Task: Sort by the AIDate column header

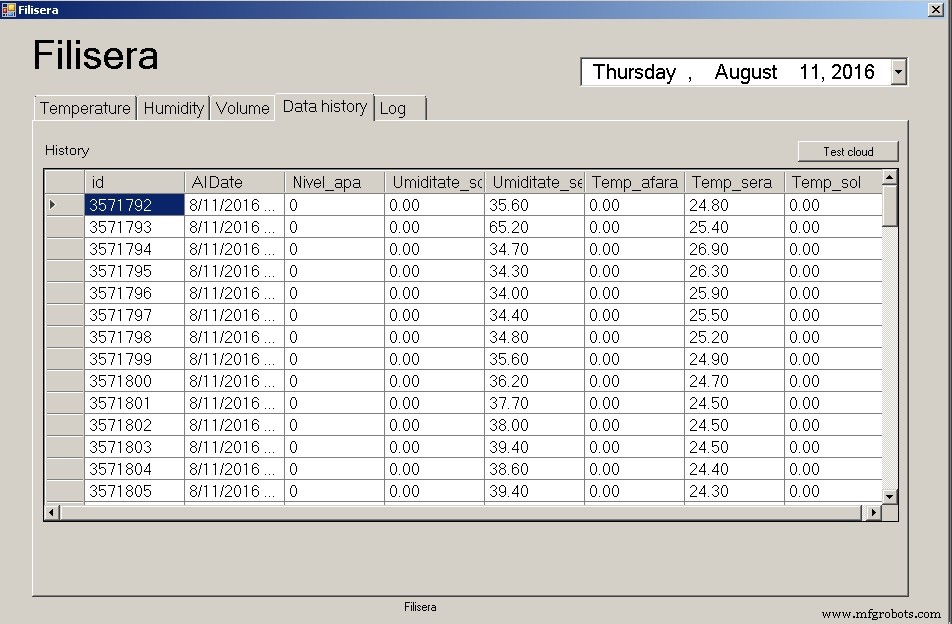Action: pos(234,182)
